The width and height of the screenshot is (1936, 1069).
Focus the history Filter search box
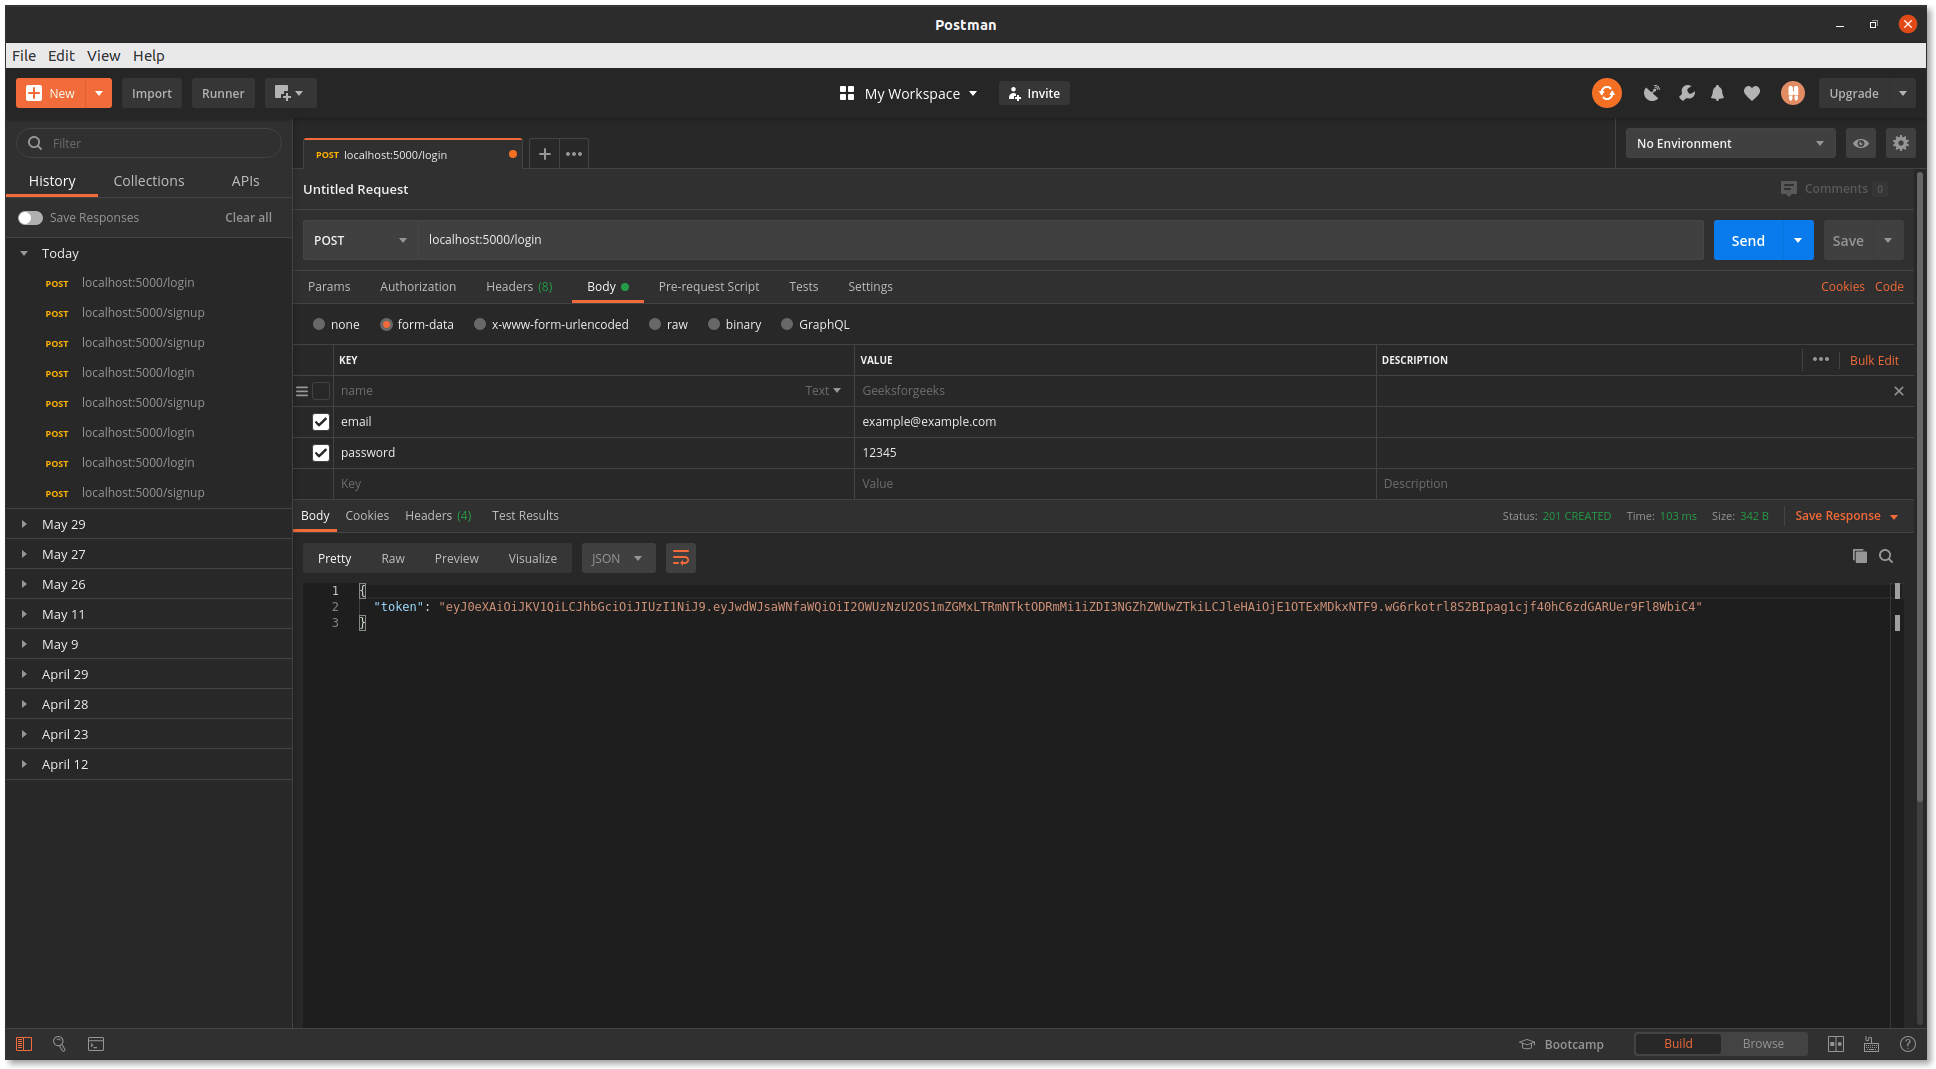149,143
